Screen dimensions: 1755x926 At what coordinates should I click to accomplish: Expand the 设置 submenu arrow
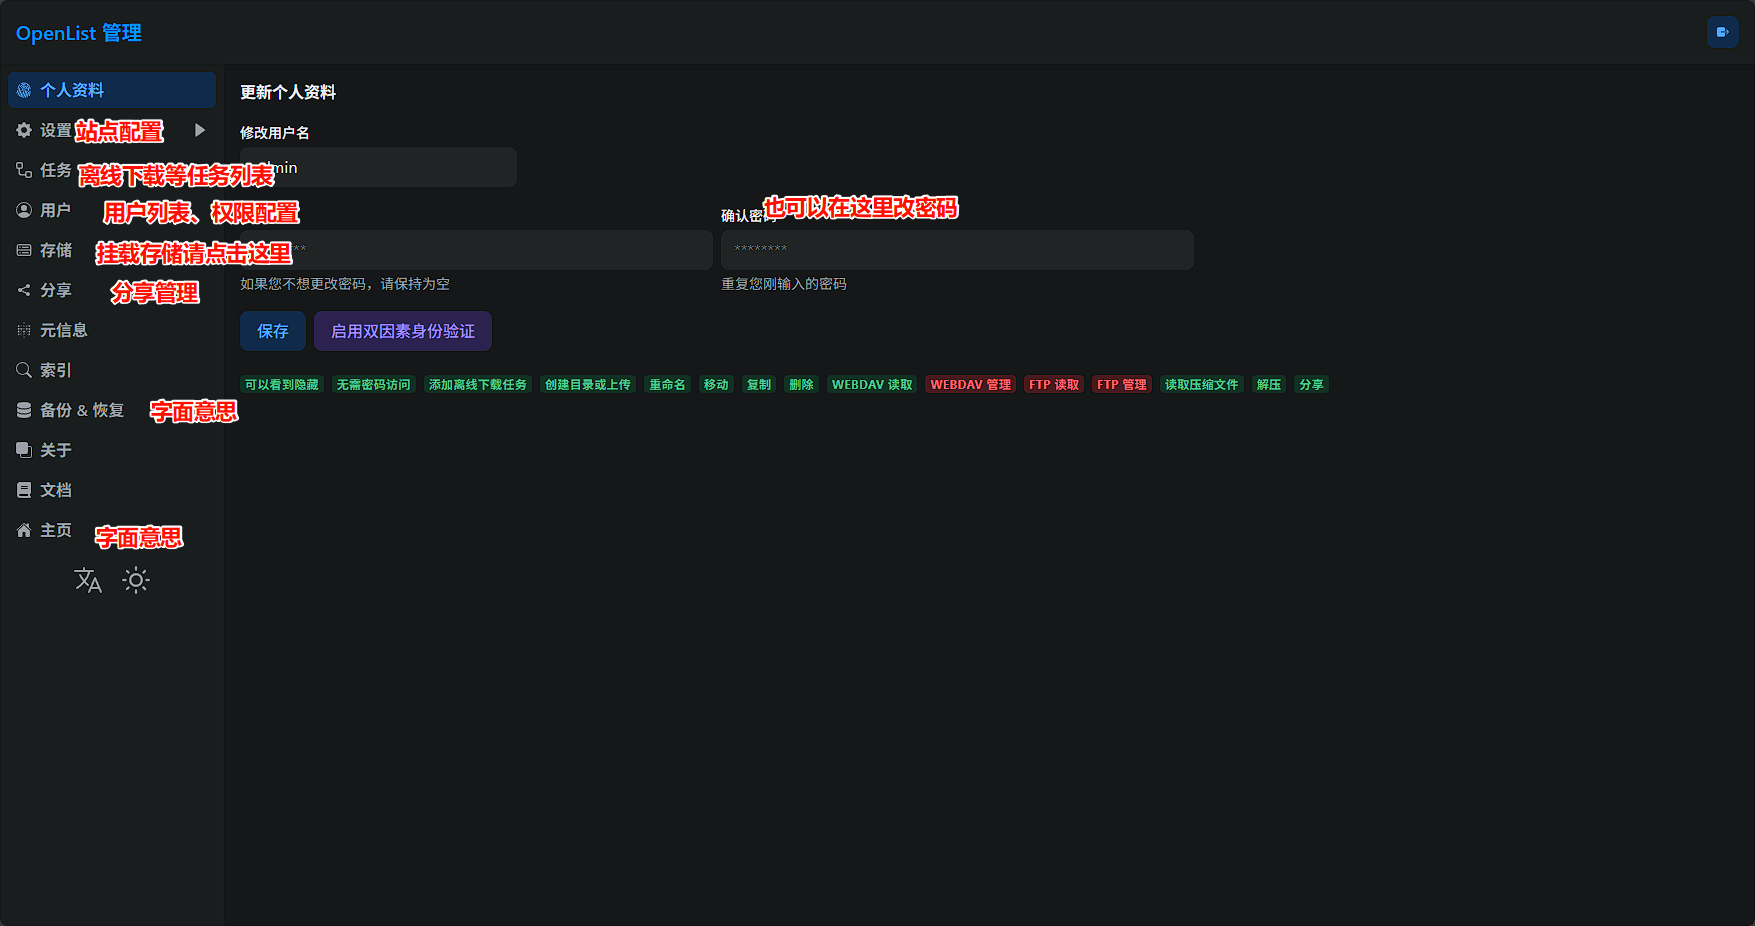200,130
